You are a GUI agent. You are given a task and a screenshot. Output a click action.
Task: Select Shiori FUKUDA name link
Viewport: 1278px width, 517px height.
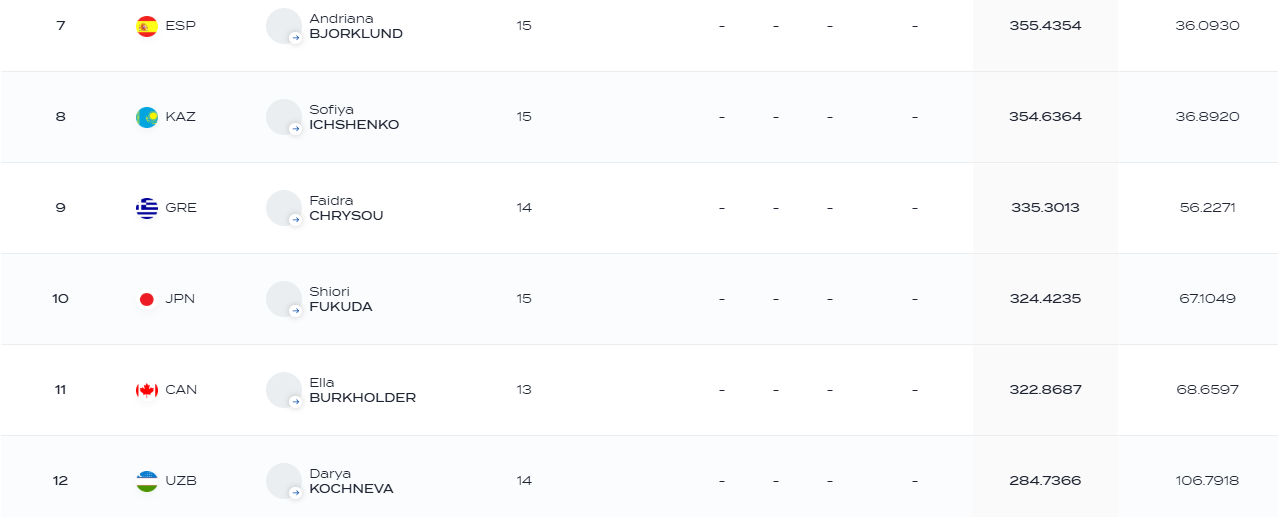[341, 299]
